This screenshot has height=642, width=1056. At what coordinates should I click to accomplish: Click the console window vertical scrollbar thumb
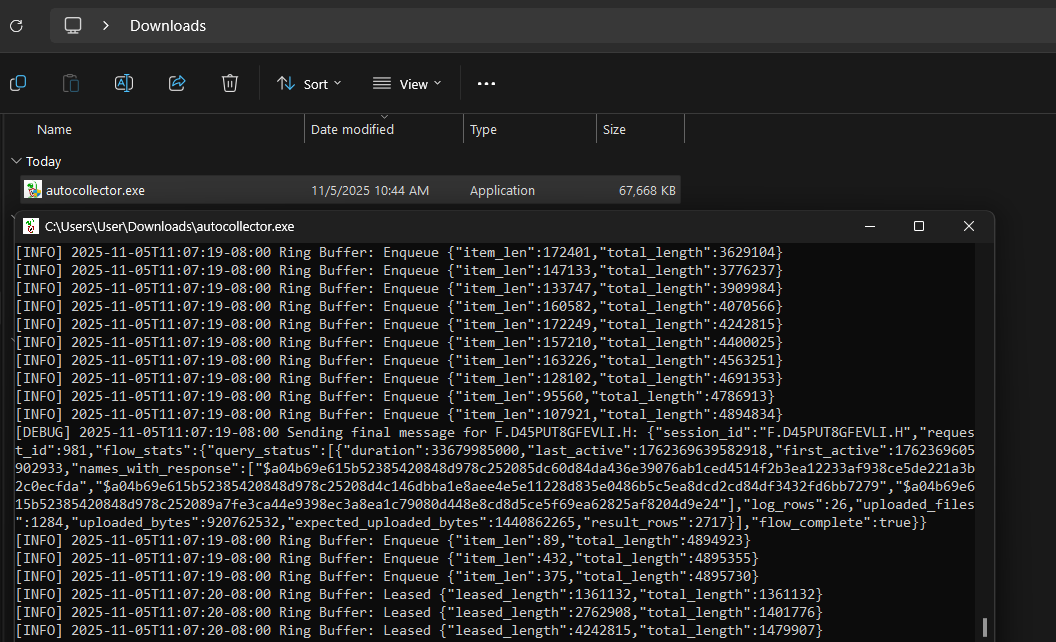click(x=985, y=627)
